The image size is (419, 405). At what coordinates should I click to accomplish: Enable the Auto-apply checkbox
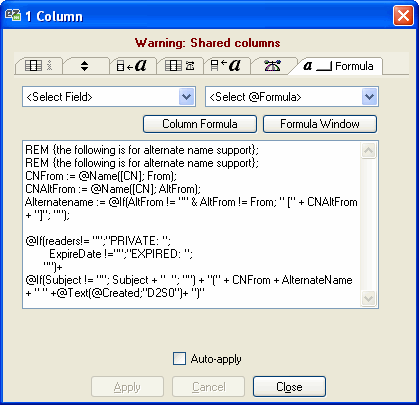tap(179, 359)
